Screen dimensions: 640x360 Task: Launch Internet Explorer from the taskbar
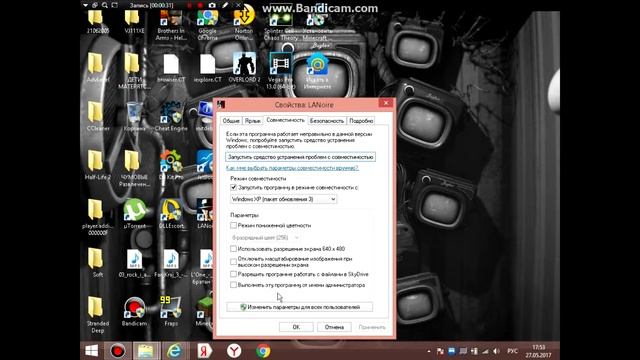(175, 351)
